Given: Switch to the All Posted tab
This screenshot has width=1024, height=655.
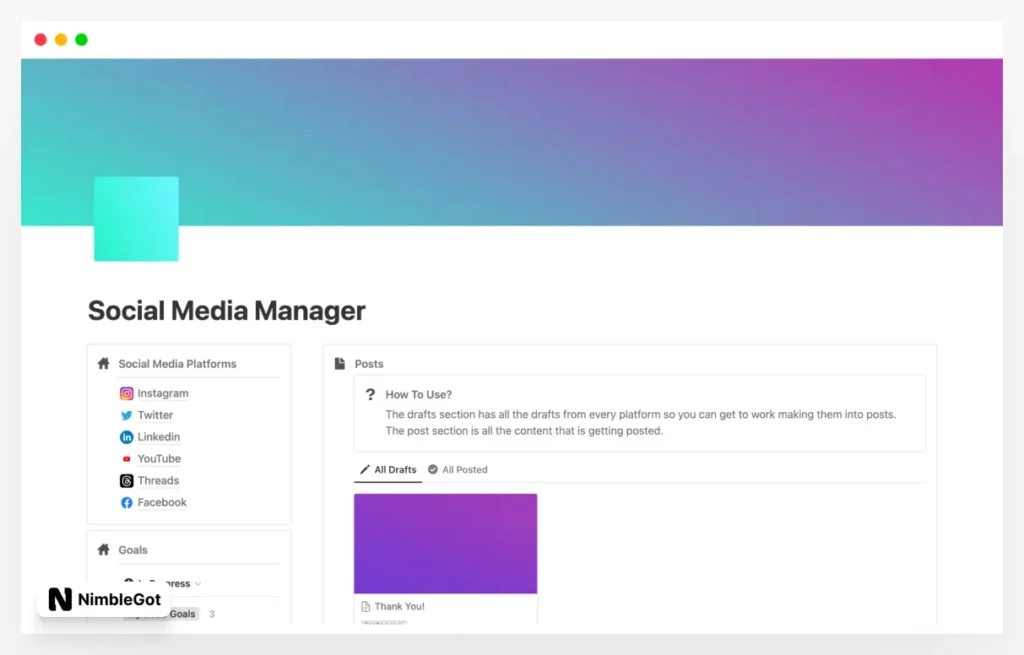Looking at the screenshot, I should tap(465, 469).
